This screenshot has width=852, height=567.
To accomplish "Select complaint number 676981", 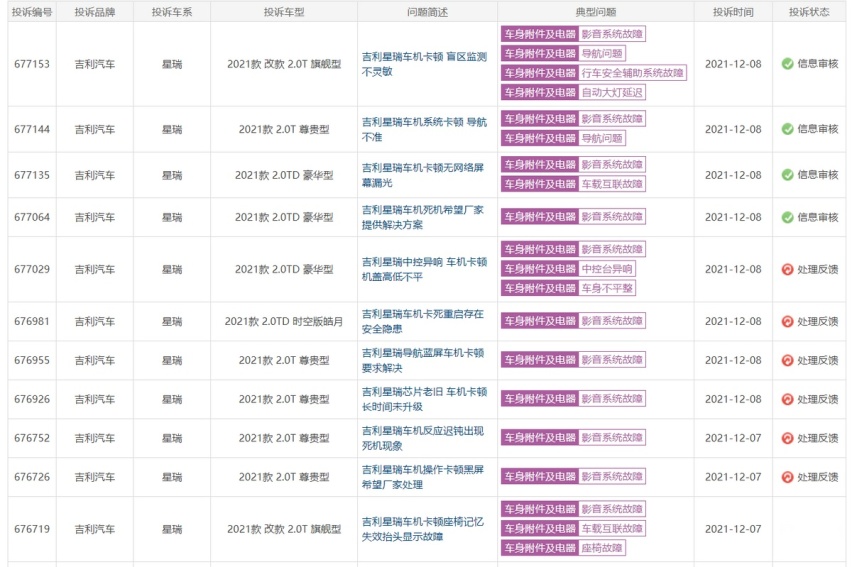I will pyautogui.click(x=32, y=322).
